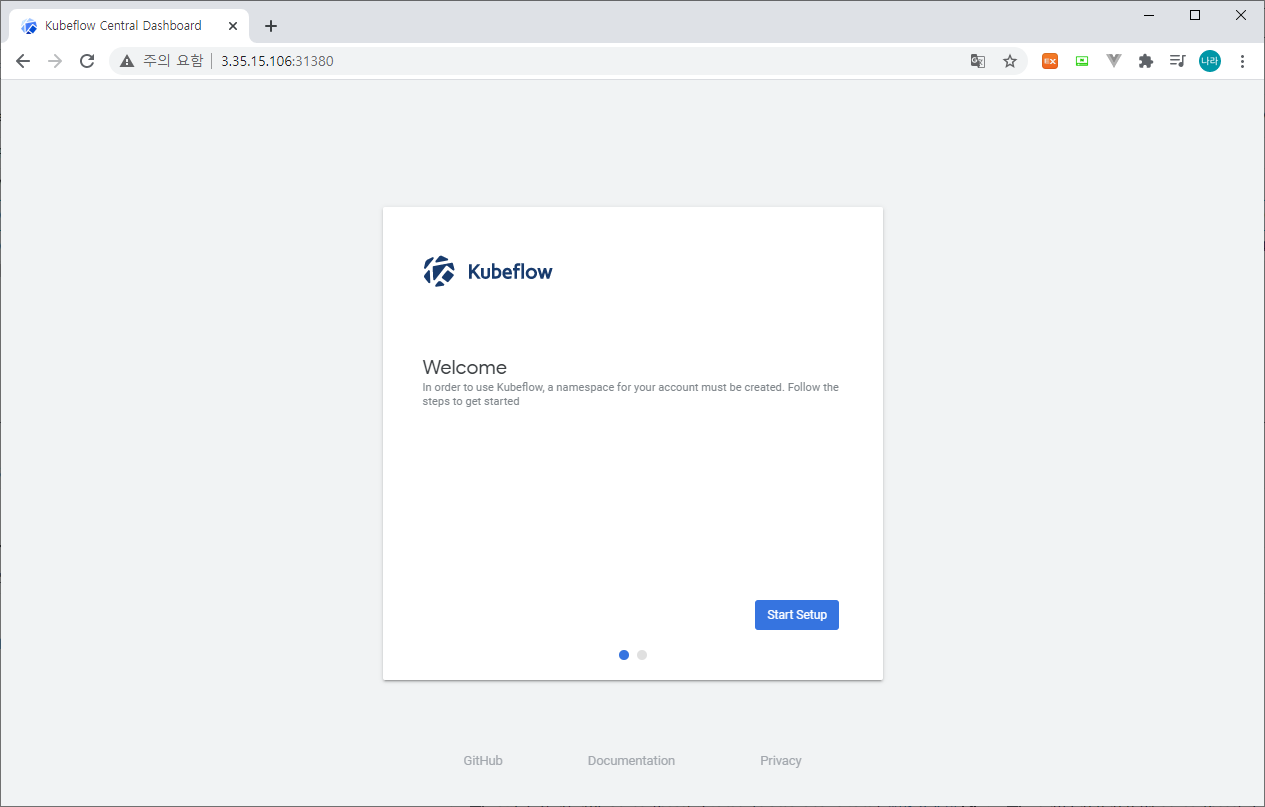Click the Kubeflow wordmark text
Screen dimensions: 1265x807
click(510, 271)
